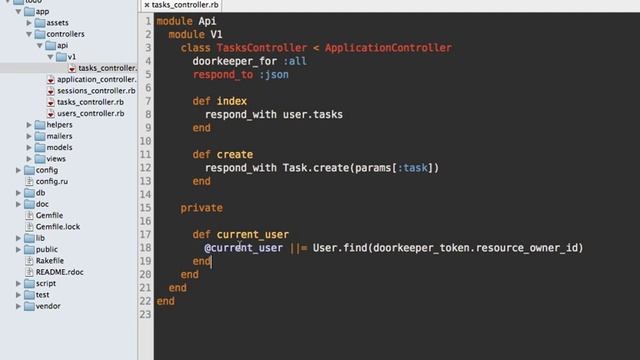Click 'respond_with user.tasks' in the editor
640x360 pixels.
coord(274,115)
